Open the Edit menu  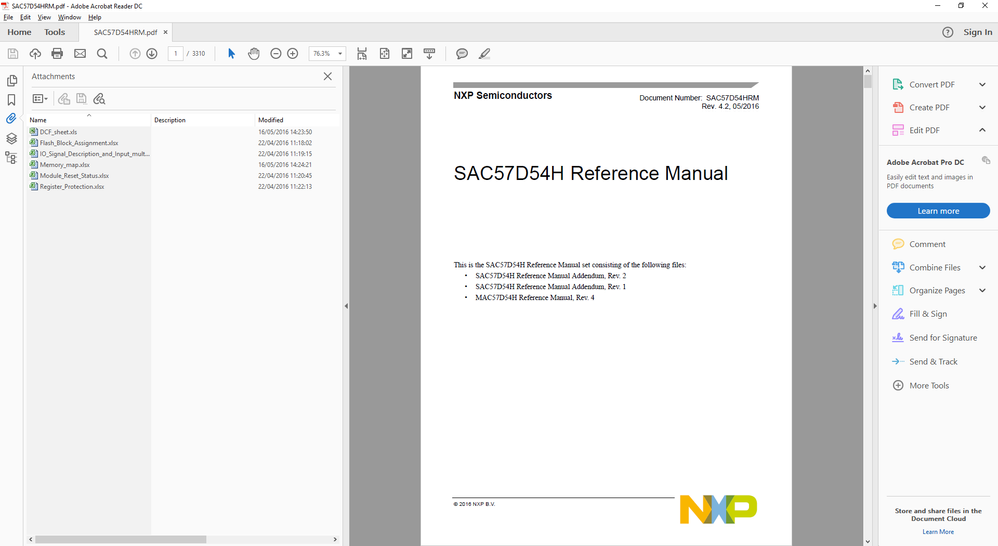25,17
